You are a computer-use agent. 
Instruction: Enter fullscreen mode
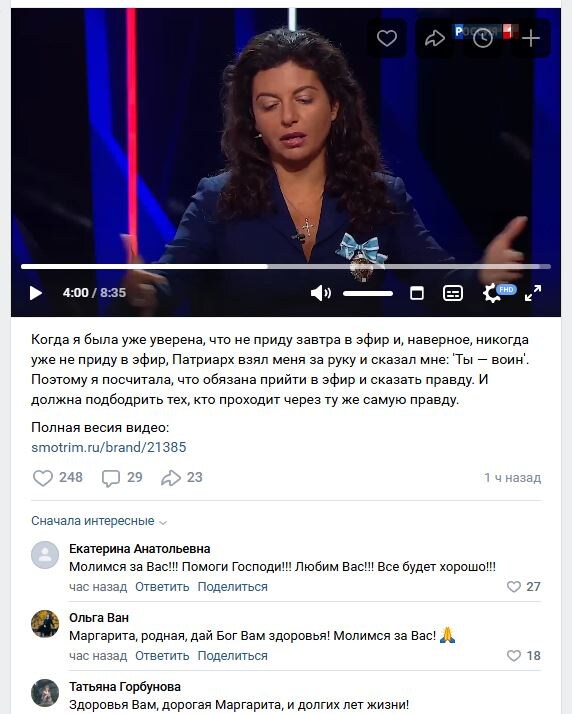[533, 293]
